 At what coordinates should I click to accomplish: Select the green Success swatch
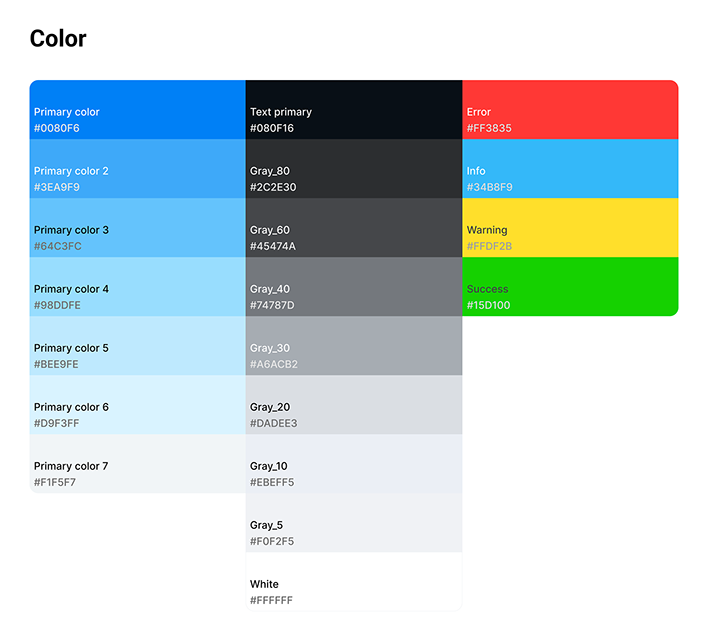(x=570, y=287)
